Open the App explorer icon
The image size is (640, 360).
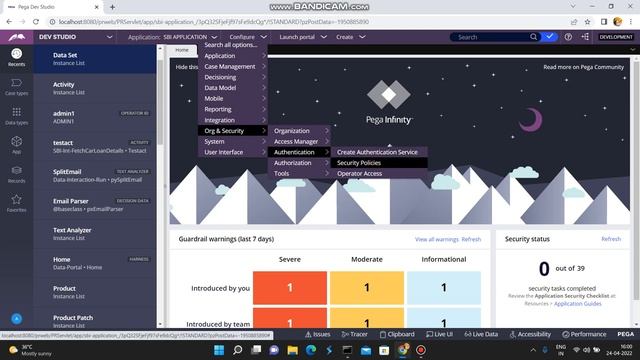tap(16, 145)
